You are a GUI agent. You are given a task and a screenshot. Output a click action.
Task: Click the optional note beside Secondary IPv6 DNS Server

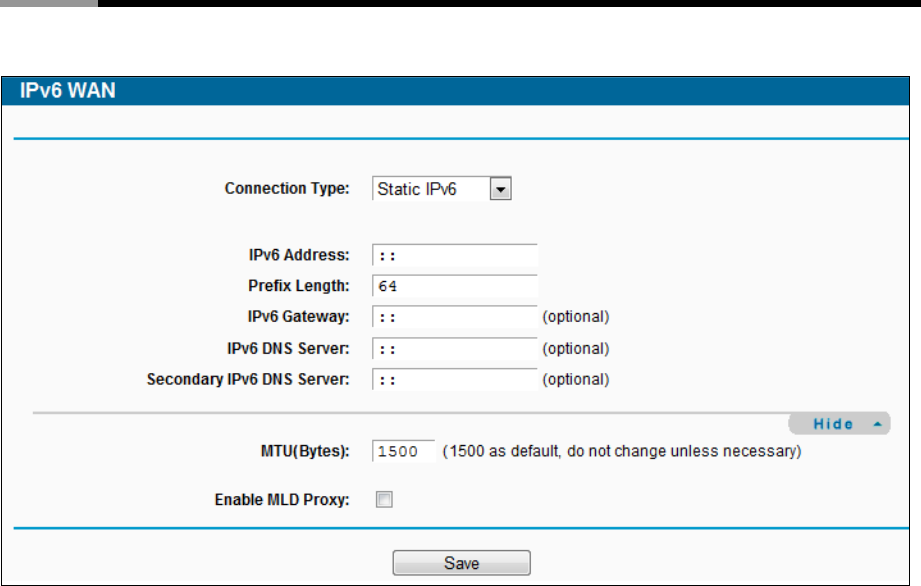pyautogui.click(x=576, y=379)
